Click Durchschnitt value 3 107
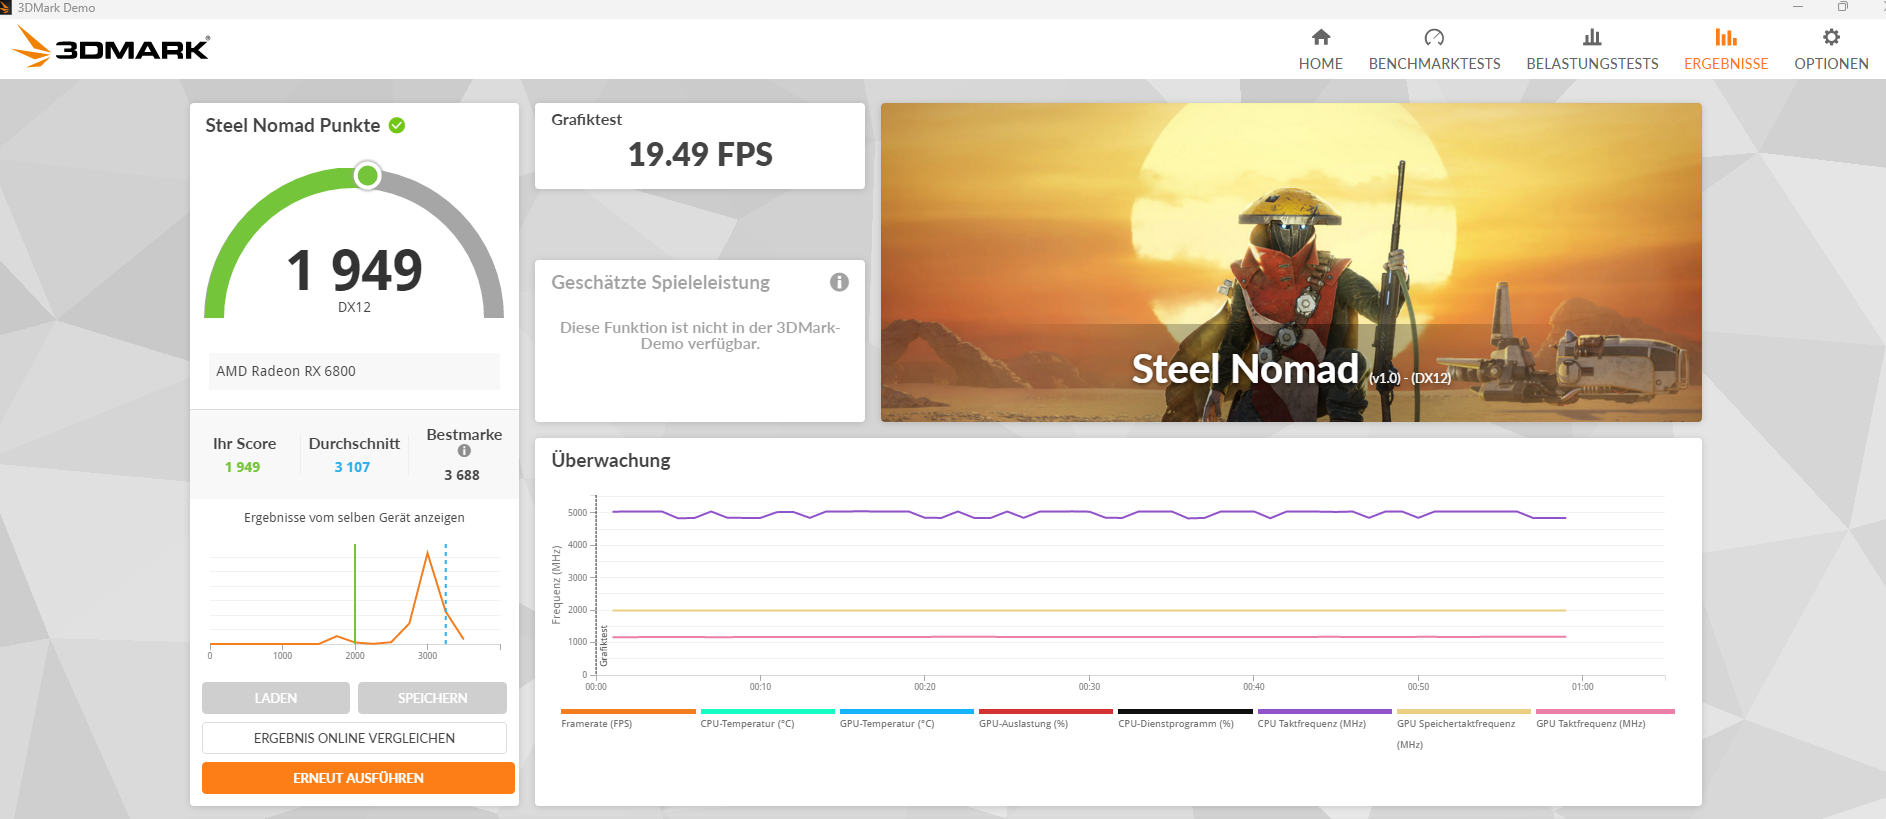The width and height of the screenshot is (1886, 819). click(x=352, y=467)
